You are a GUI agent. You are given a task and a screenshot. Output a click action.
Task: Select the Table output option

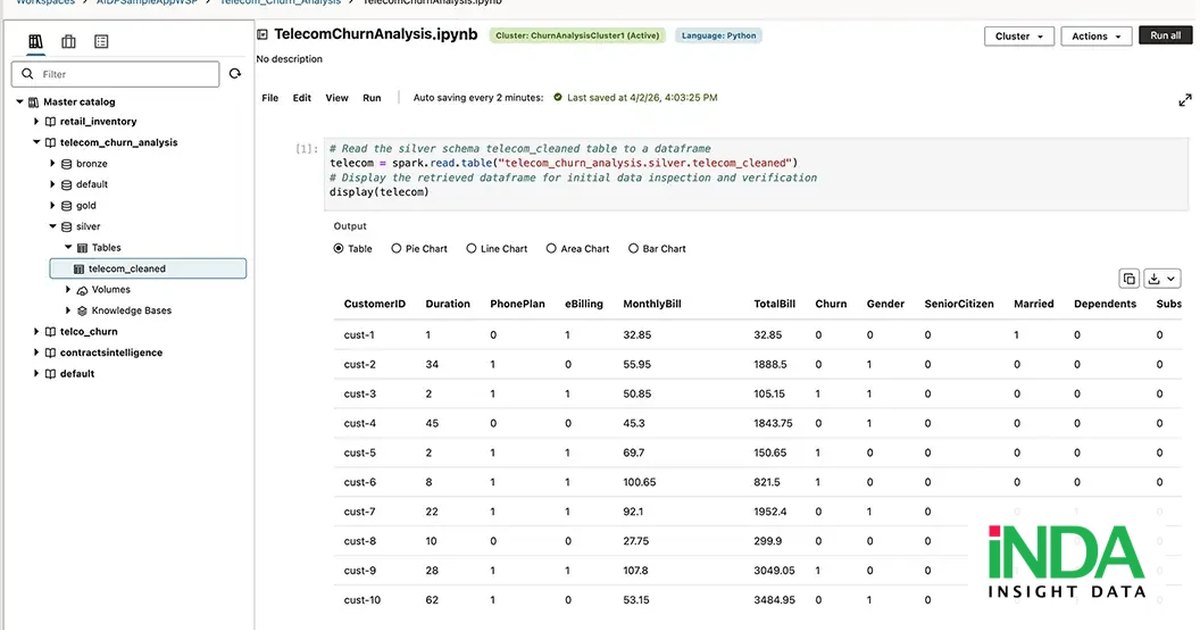(339, 249)
